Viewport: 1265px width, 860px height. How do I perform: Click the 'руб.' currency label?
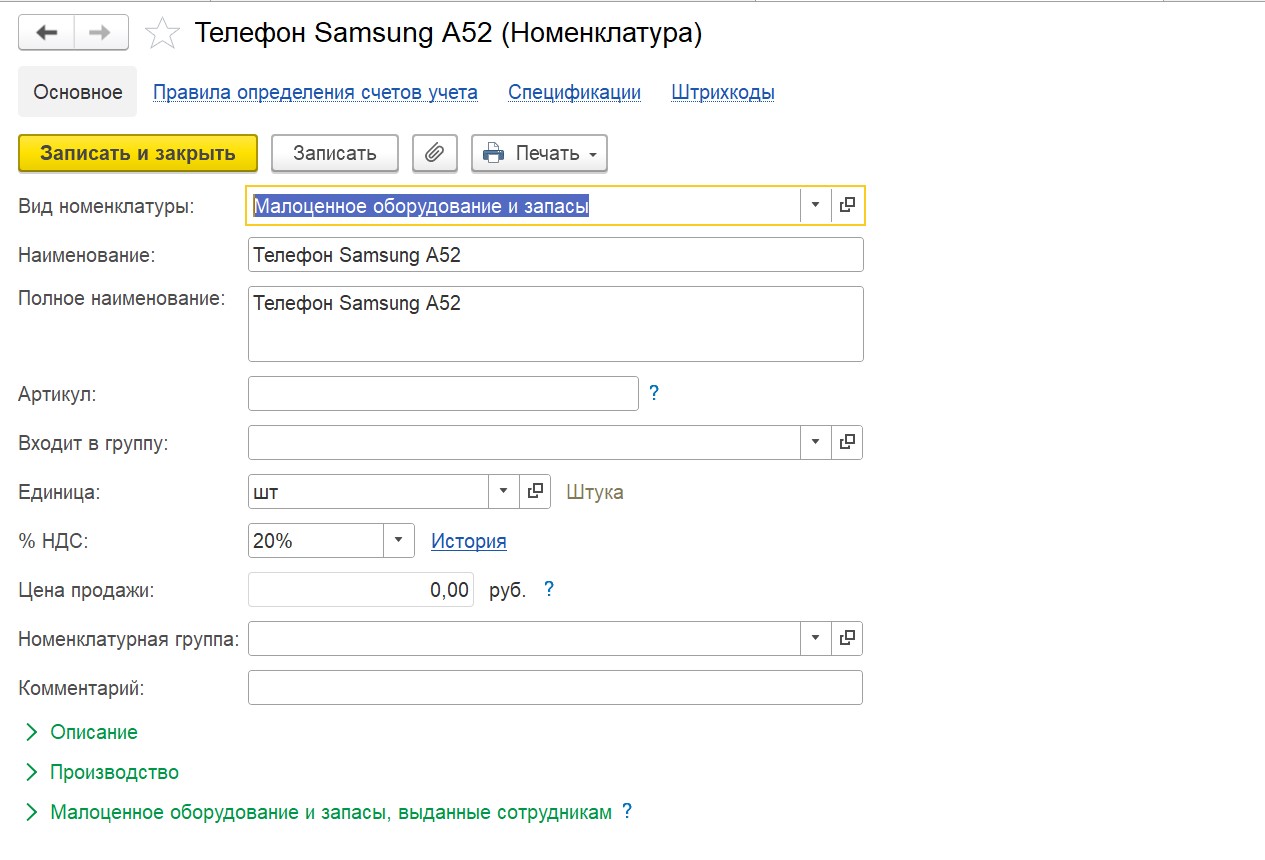507,590
